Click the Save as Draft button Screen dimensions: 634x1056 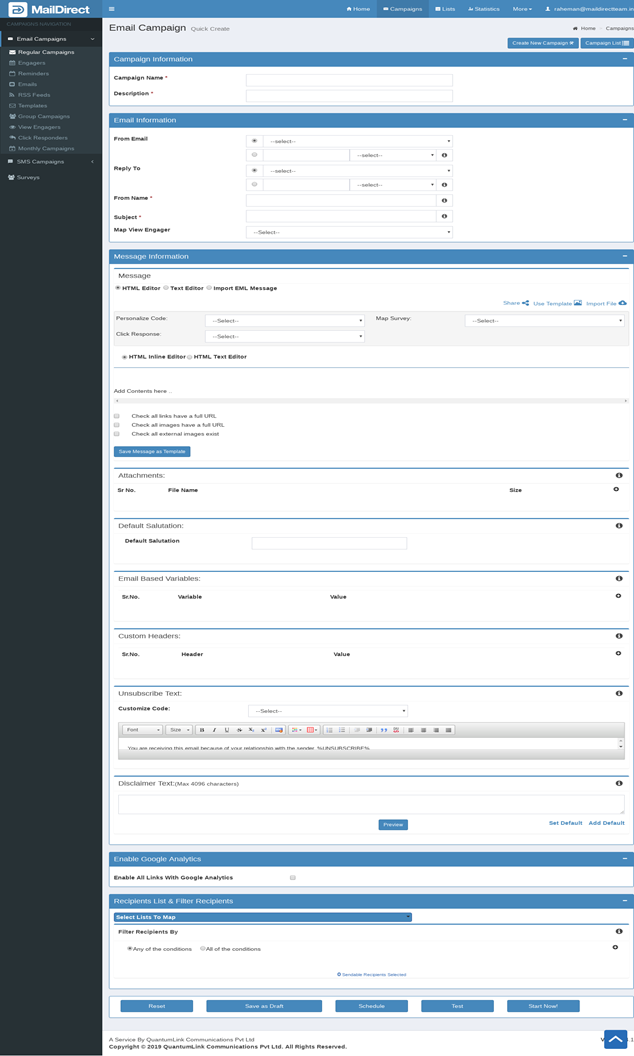pos(264,1006)
